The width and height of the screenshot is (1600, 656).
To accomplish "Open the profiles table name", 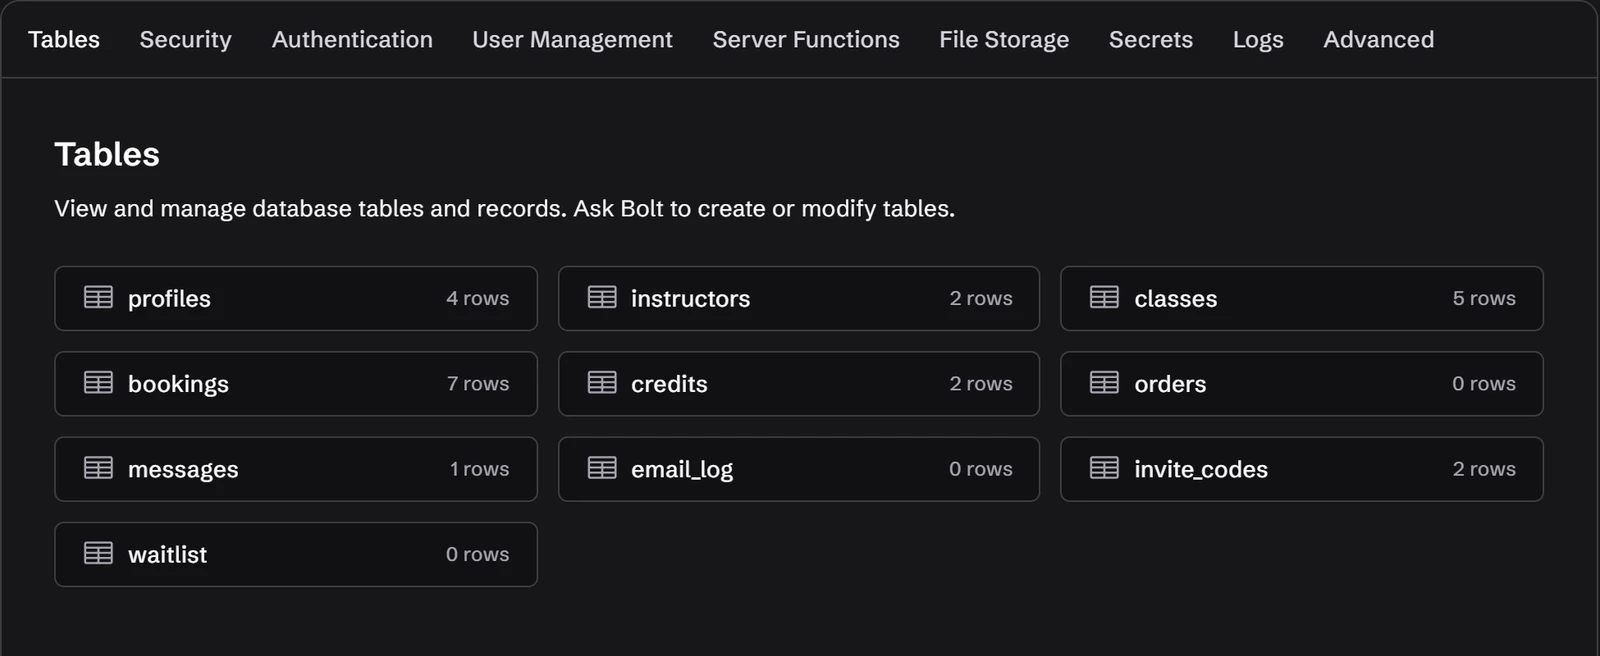I will pos(169,299).
